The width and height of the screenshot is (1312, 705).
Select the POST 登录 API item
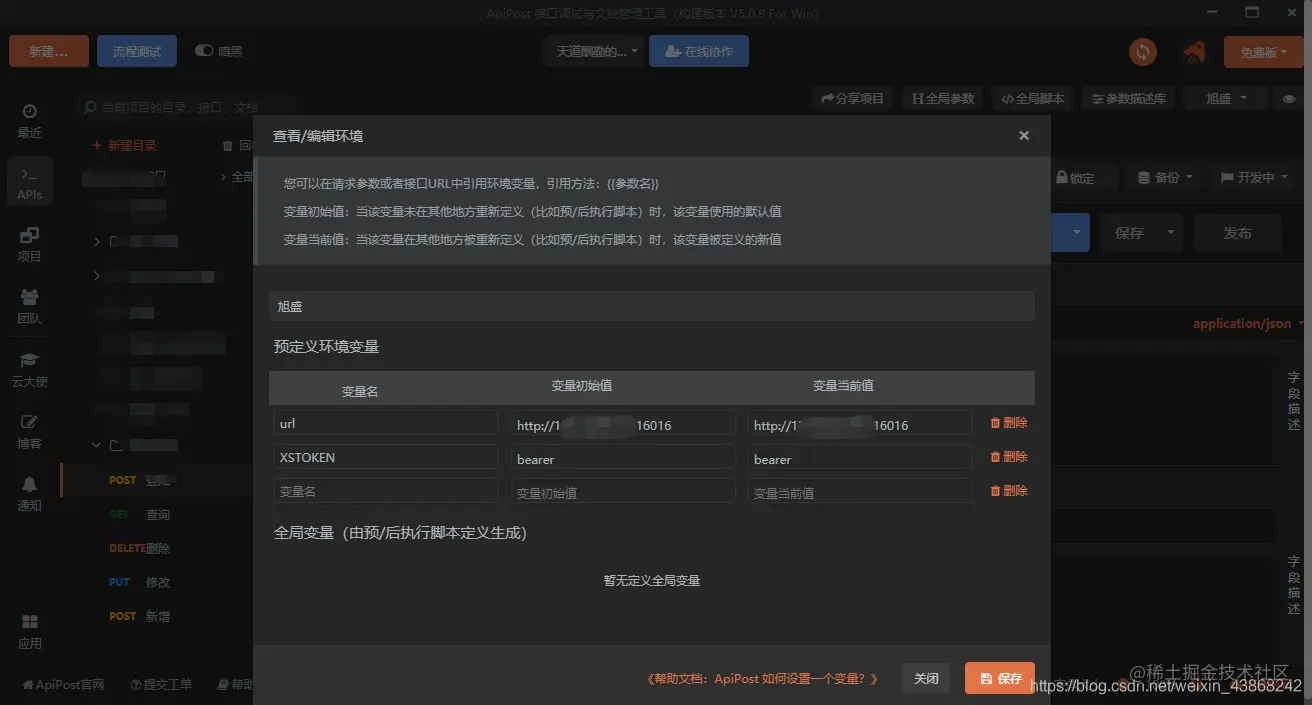140,480
